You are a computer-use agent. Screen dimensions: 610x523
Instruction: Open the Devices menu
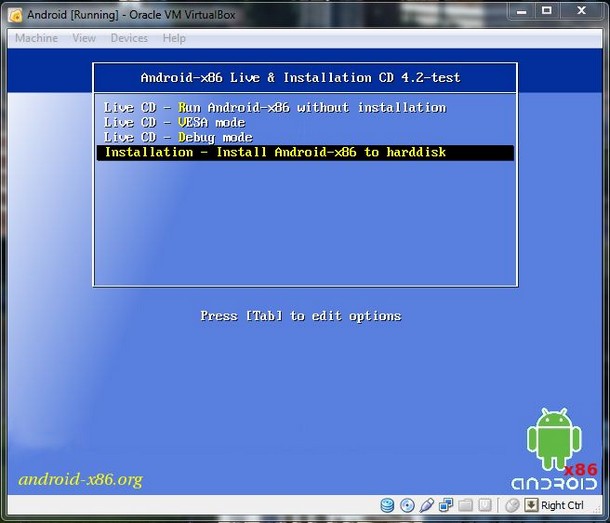(129, 38)
